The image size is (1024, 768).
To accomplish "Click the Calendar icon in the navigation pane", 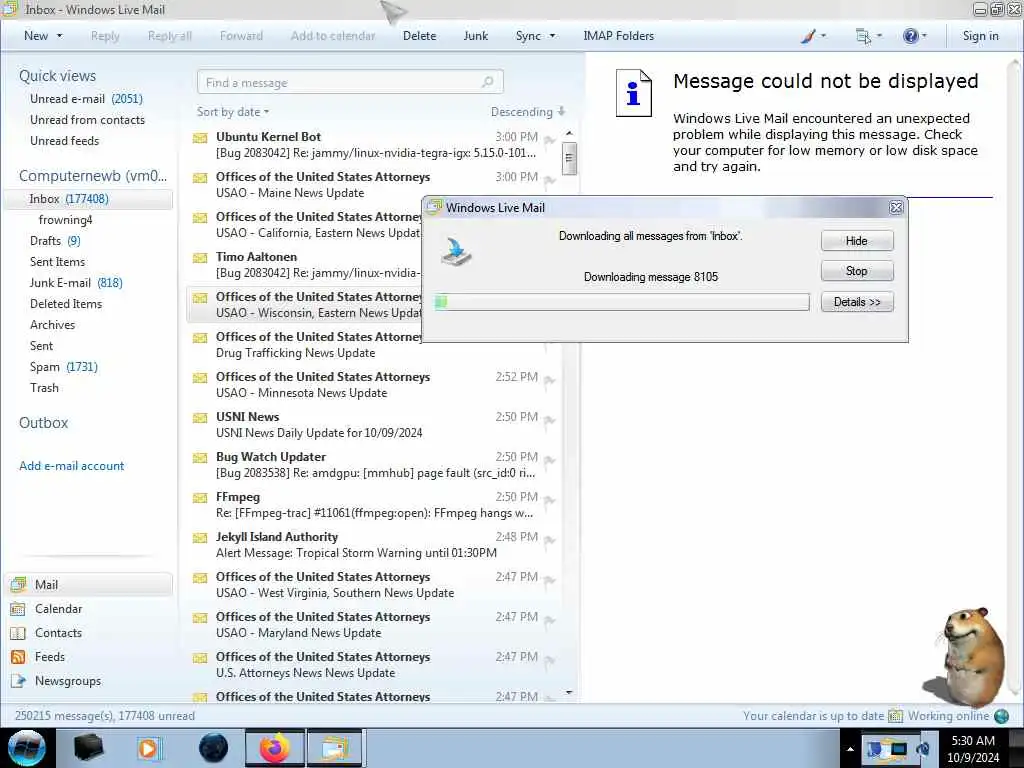I will pos(18,609).
